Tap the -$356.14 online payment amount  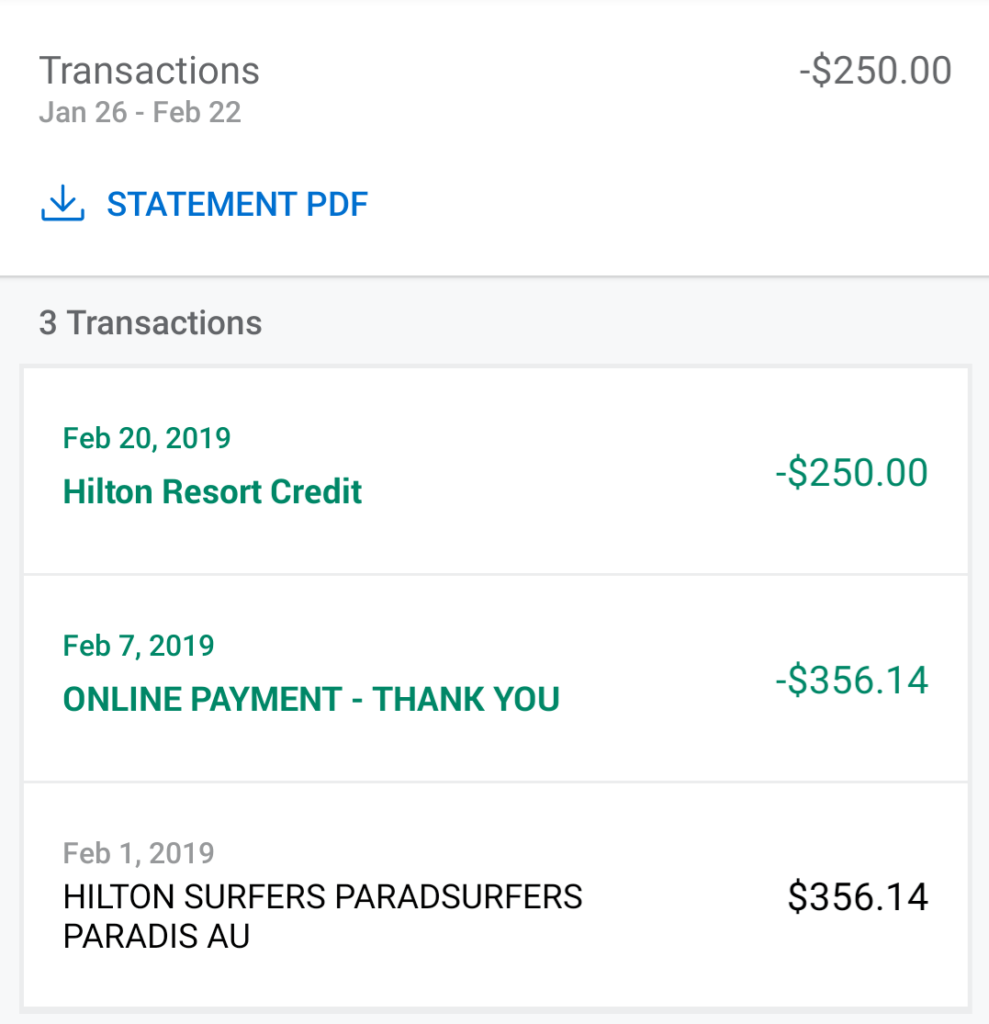pyautogui.click(x=851, y=680)
